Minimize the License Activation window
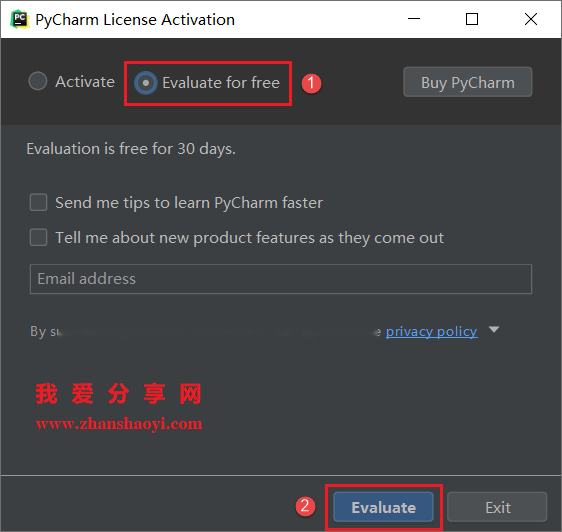Screen dimensions: 562x532 (x=414, y=19)
